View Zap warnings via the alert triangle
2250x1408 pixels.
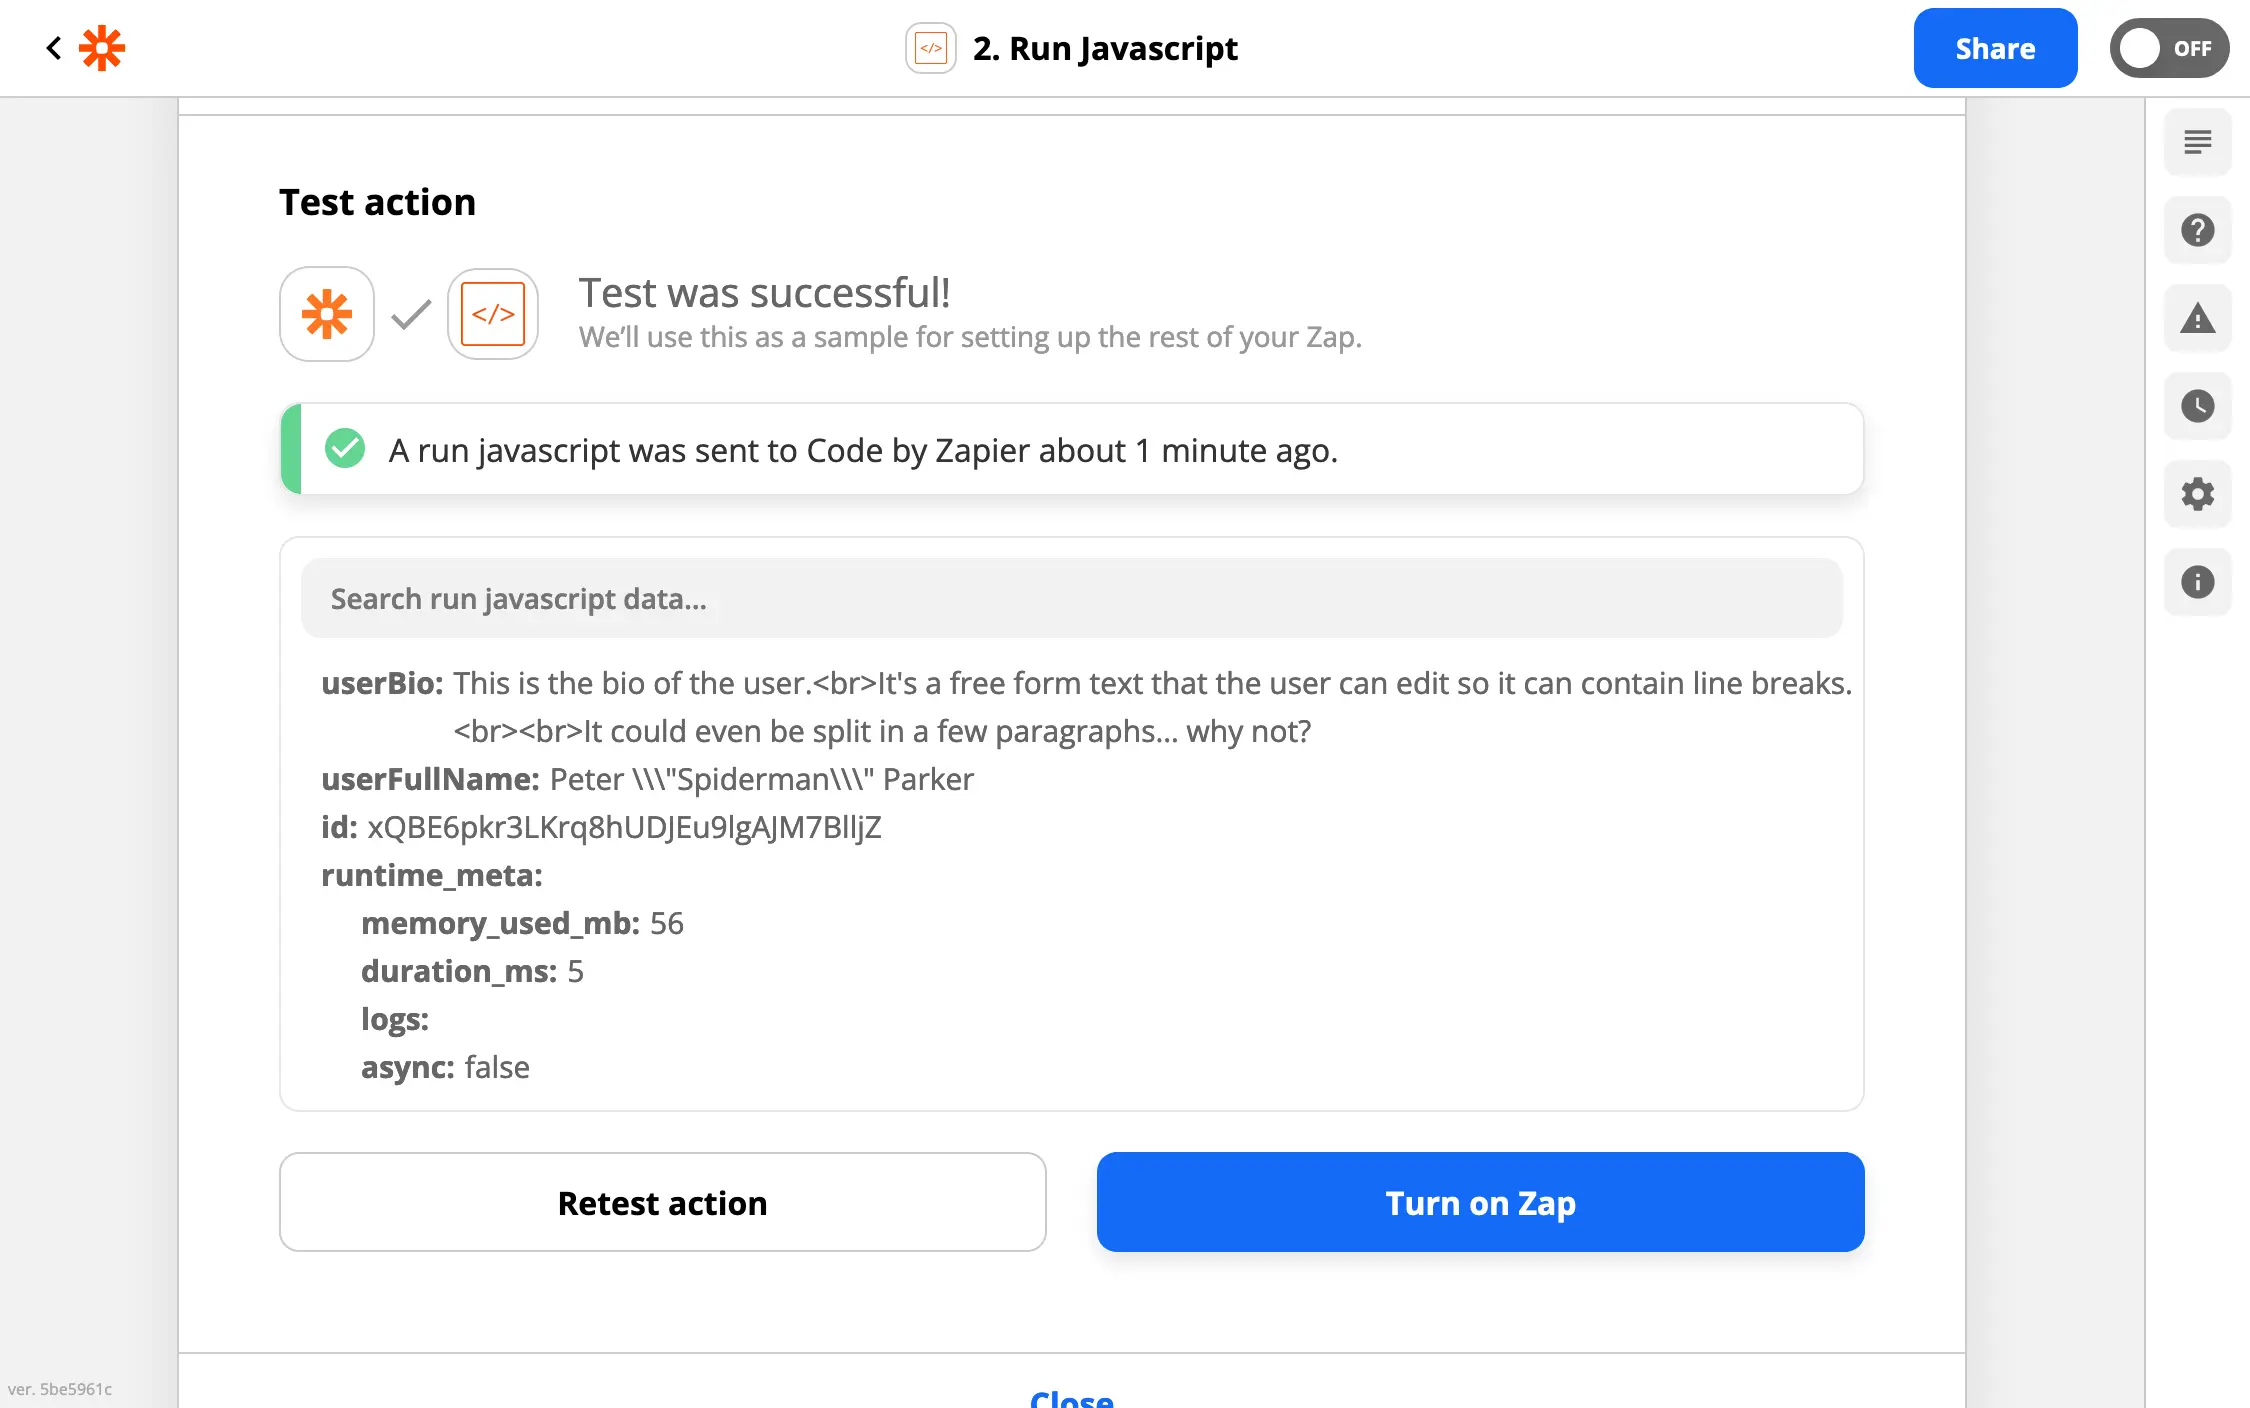(x=2197, y=318)
